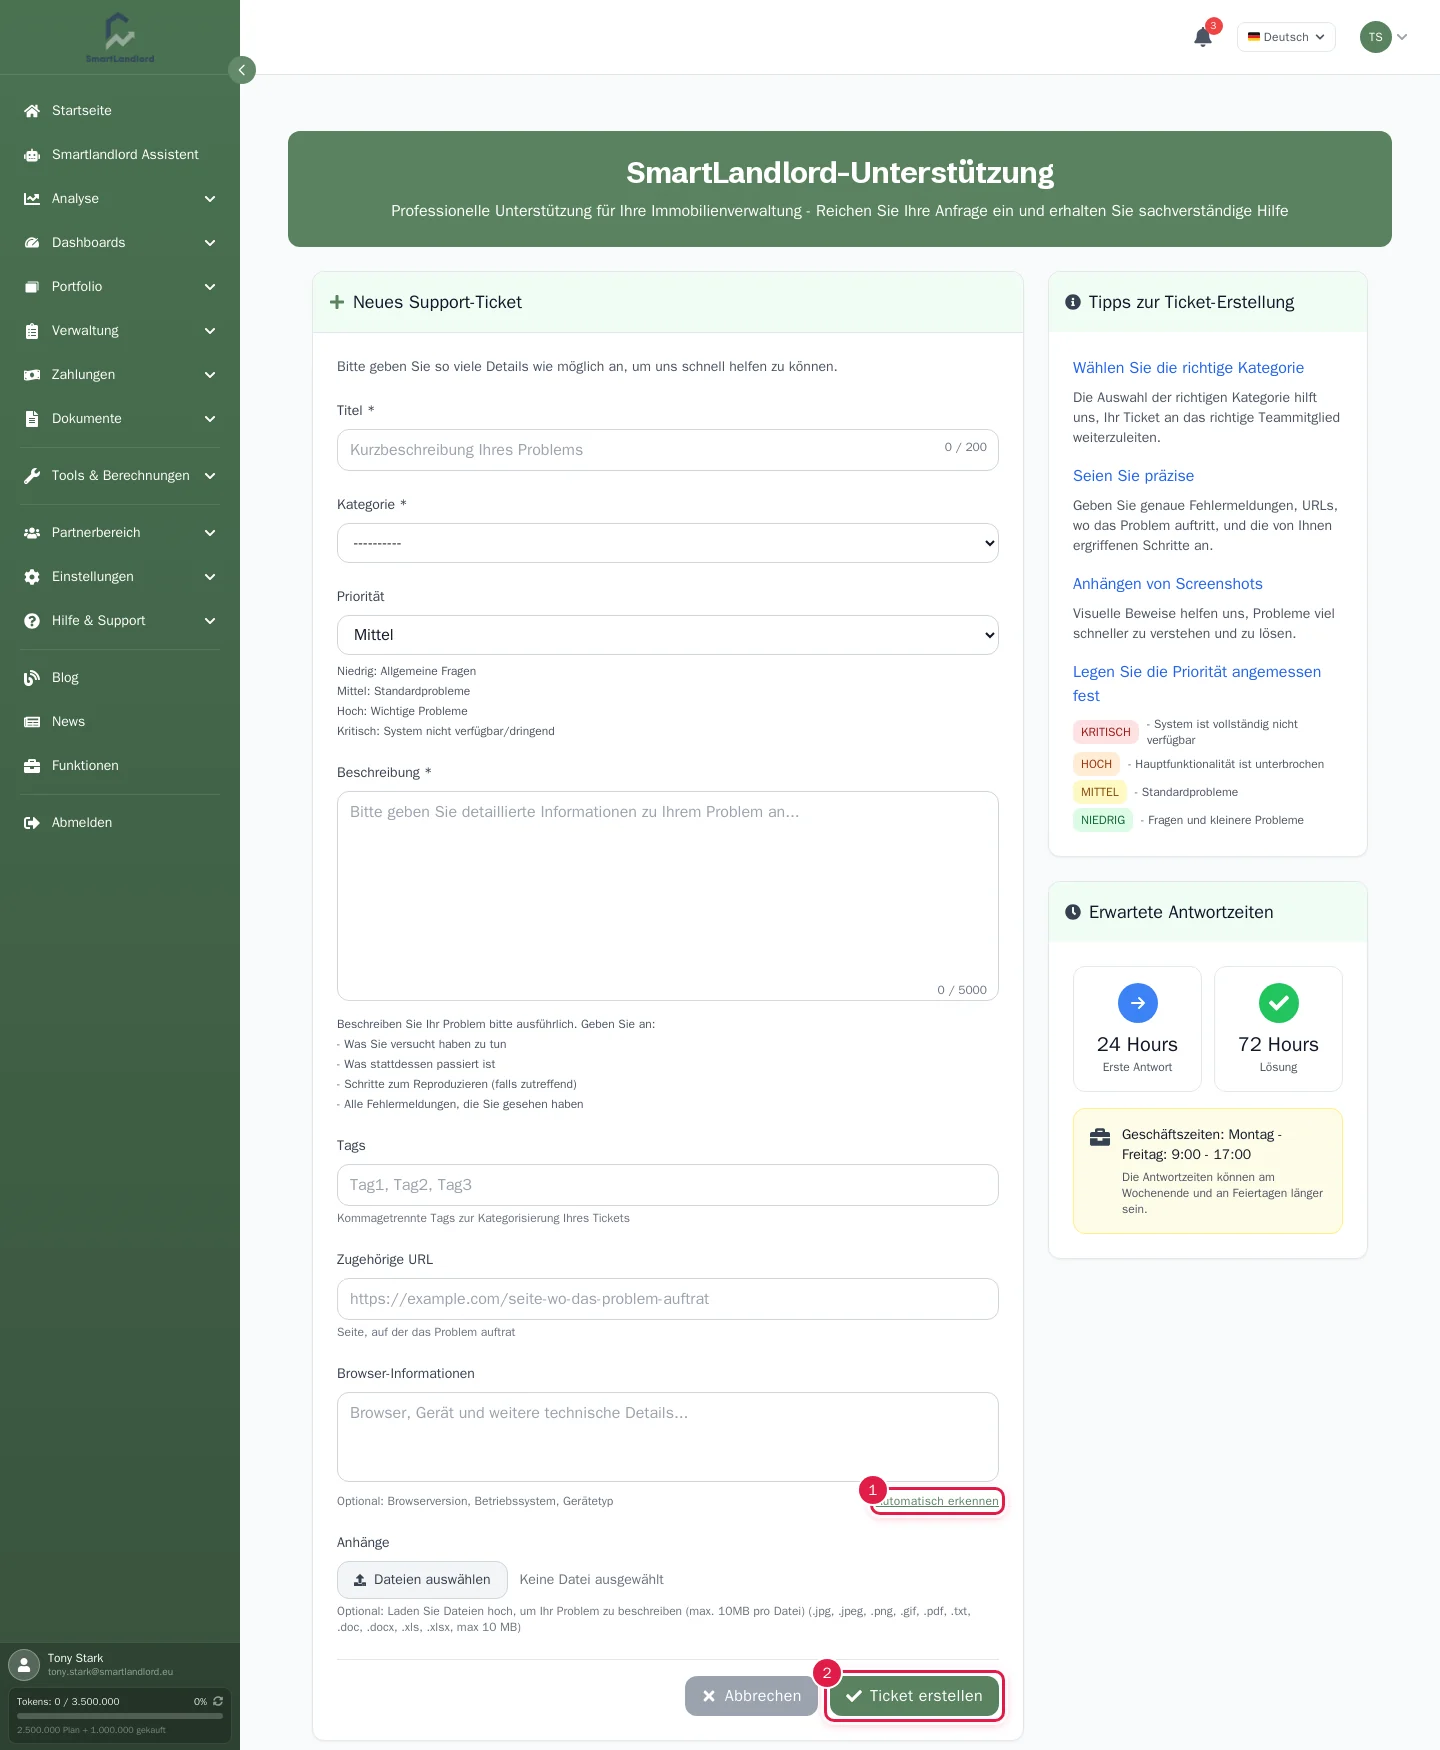
Task: Open the Kategorie dropdown
Action: pyautogui.click(x=668, y=543)
